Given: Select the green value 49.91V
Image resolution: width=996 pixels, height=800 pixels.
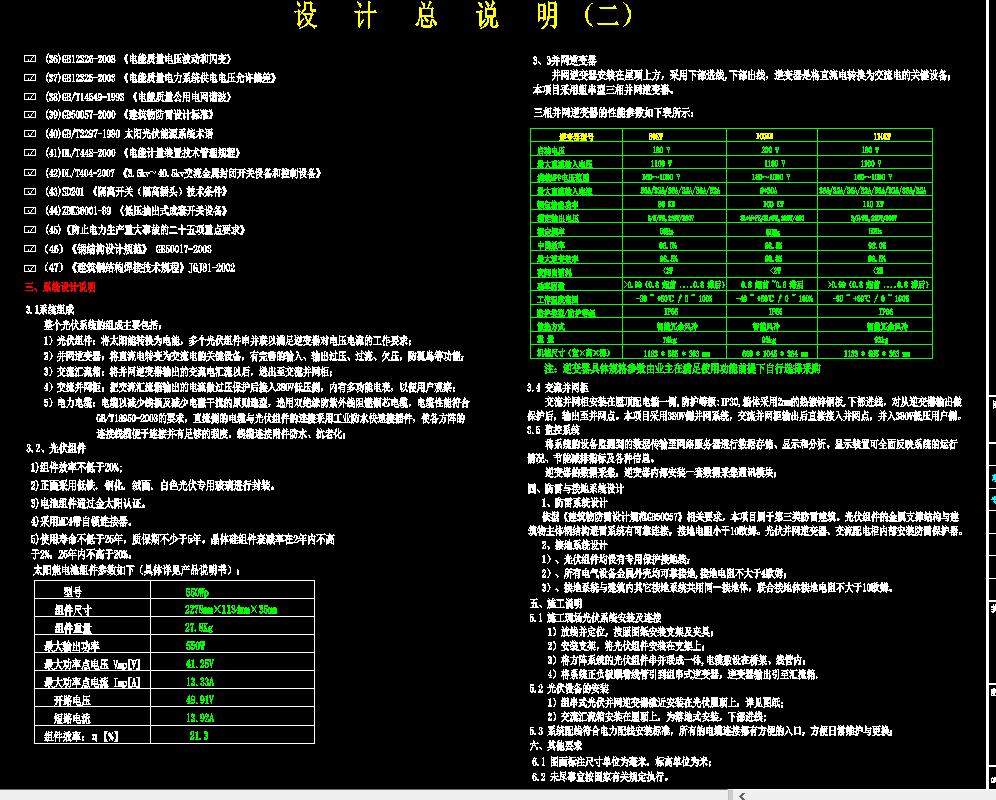Looking at the screenshot, I should pos(199,700).
